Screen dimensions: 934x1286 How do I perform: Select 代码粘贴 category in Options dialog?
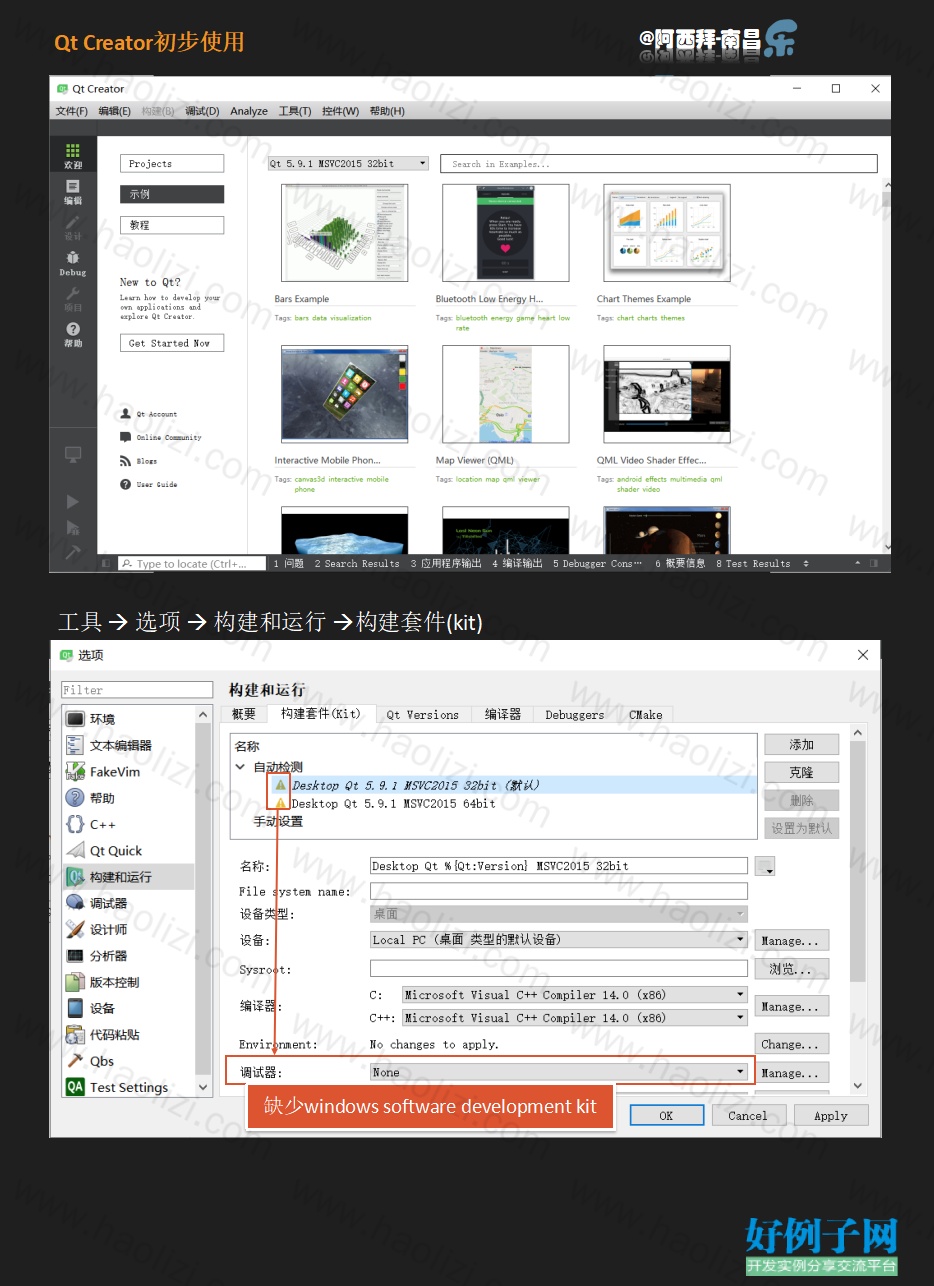pyautogui.click(x=130, y=1035)
